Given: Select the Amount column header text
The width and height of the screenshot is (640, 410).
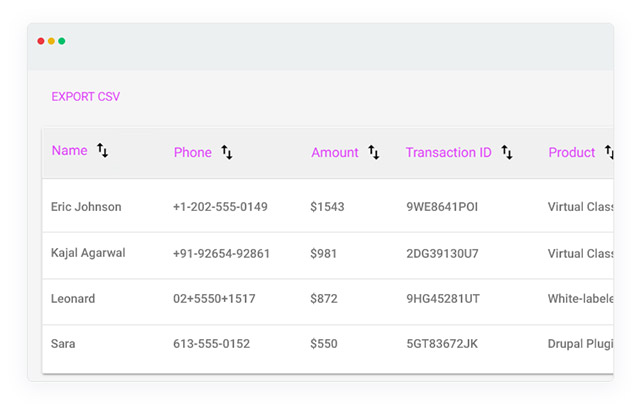Looking at the screenshot, I should [x=335, y=152].
